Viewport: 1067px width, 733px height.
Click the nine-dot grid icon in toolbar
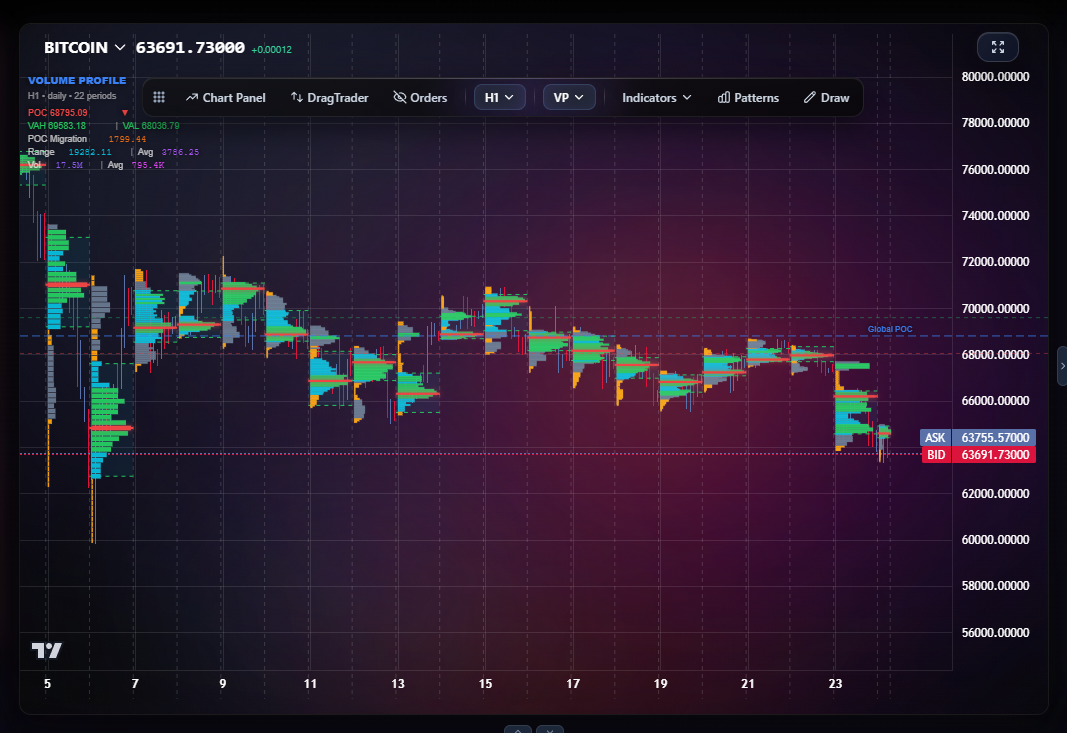tap(159, 97)
